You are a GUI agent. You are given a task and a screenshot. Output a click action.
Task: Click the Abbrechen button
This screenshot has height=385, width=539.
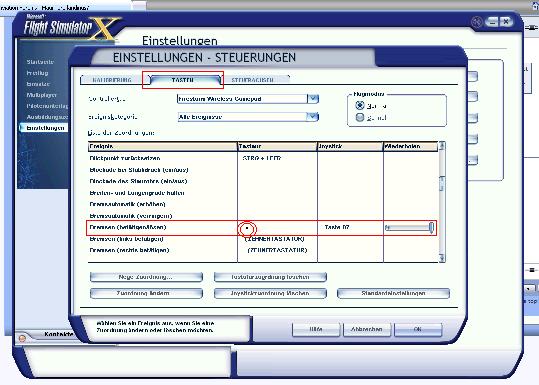point(367,329)
